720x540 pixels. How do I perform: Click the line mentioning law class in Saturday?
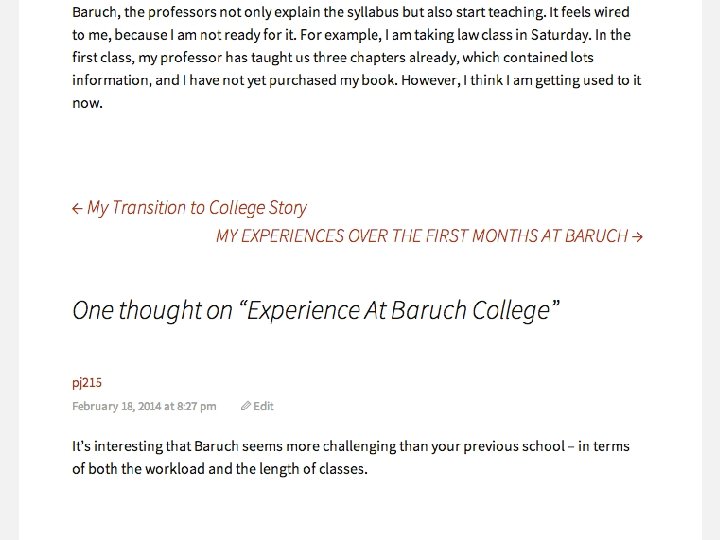[351, 35]
